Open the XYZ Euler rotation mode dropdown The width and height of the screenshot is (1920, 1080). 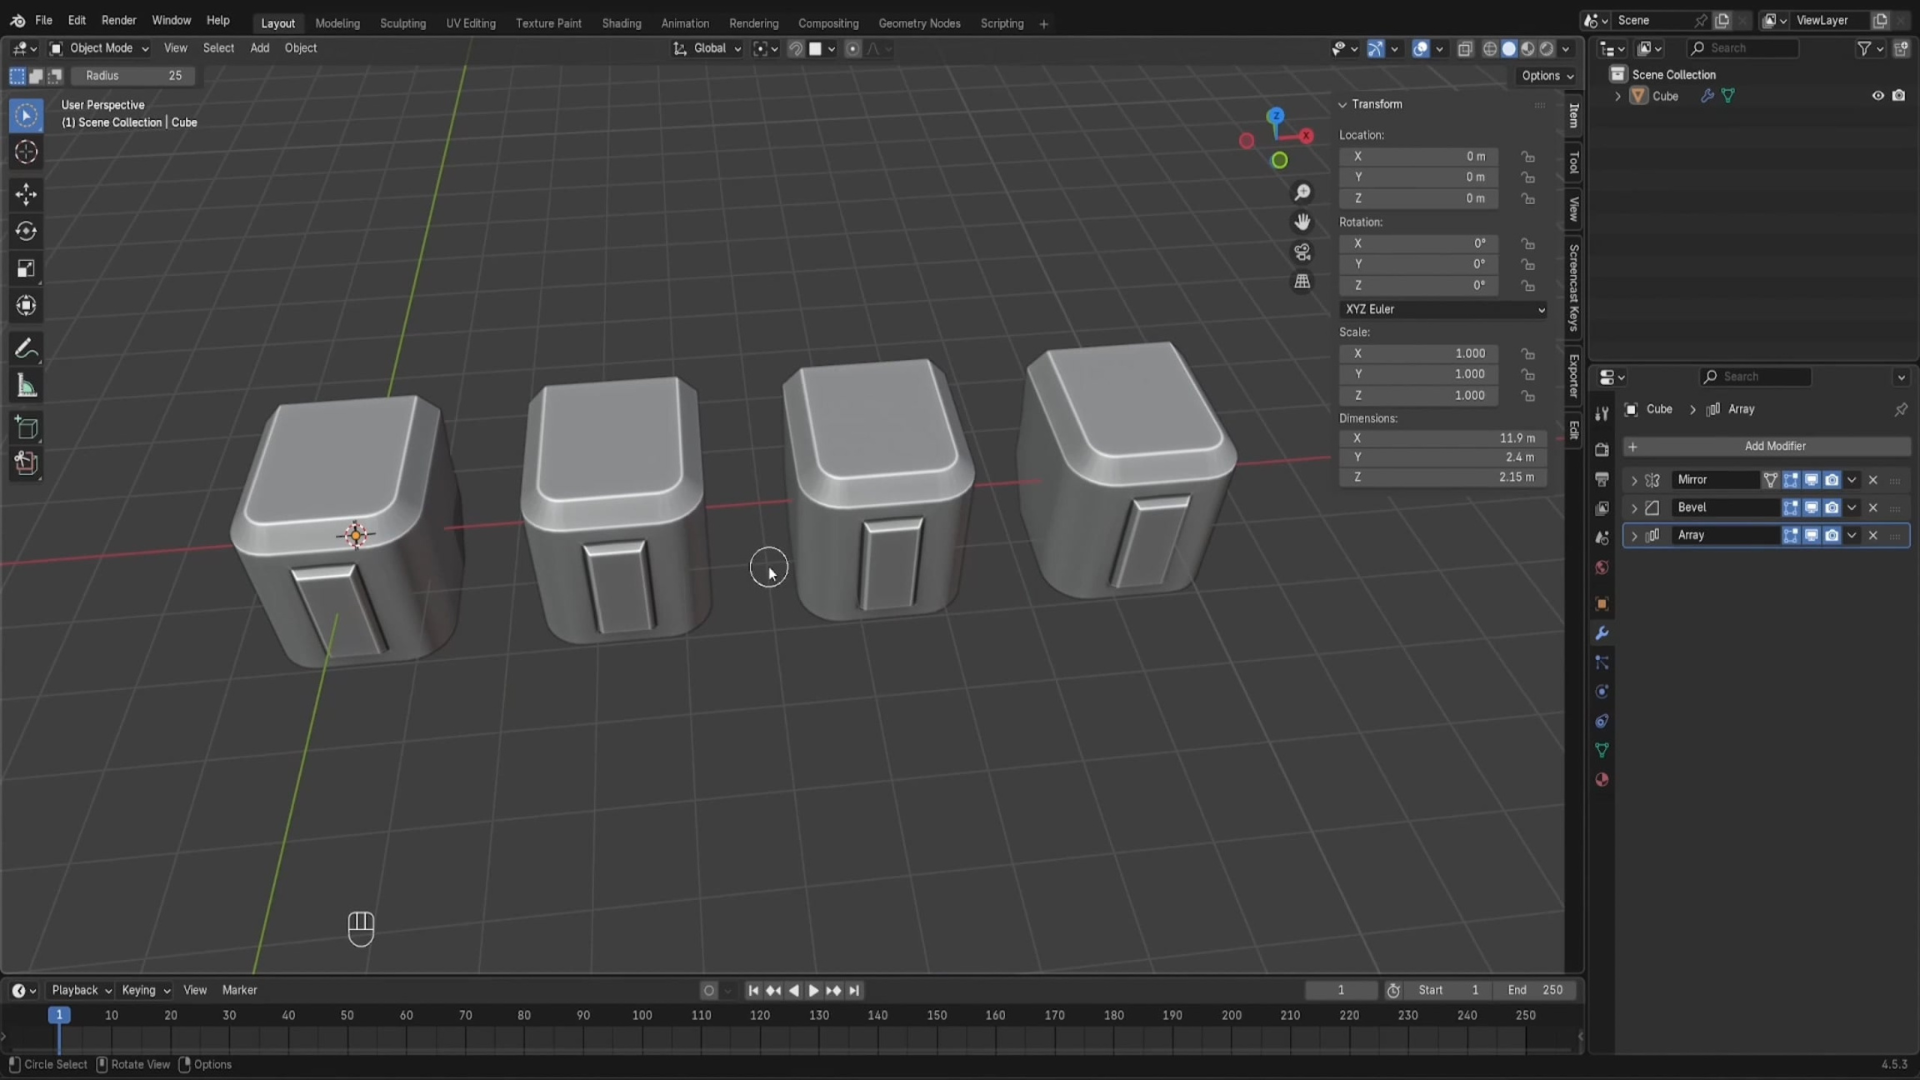[x=1443, y=310]
